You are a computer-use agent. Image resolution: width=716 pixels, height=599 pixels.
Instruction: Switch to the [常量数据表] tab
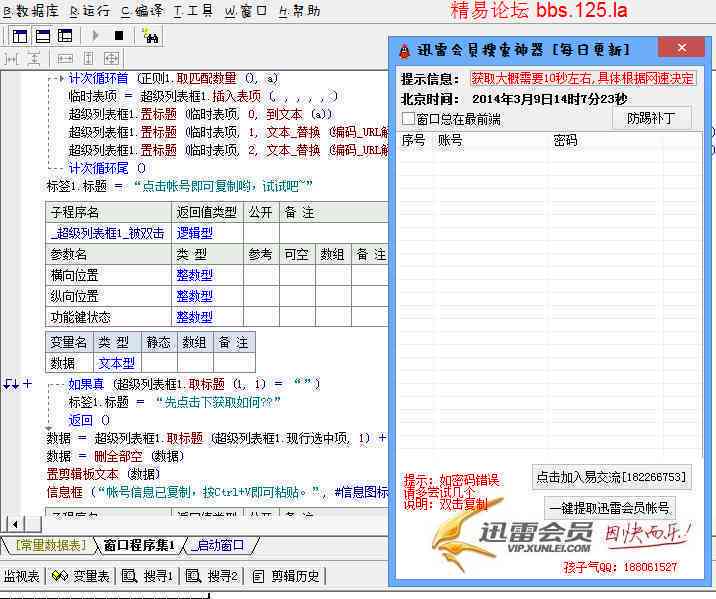coord(50,545)
